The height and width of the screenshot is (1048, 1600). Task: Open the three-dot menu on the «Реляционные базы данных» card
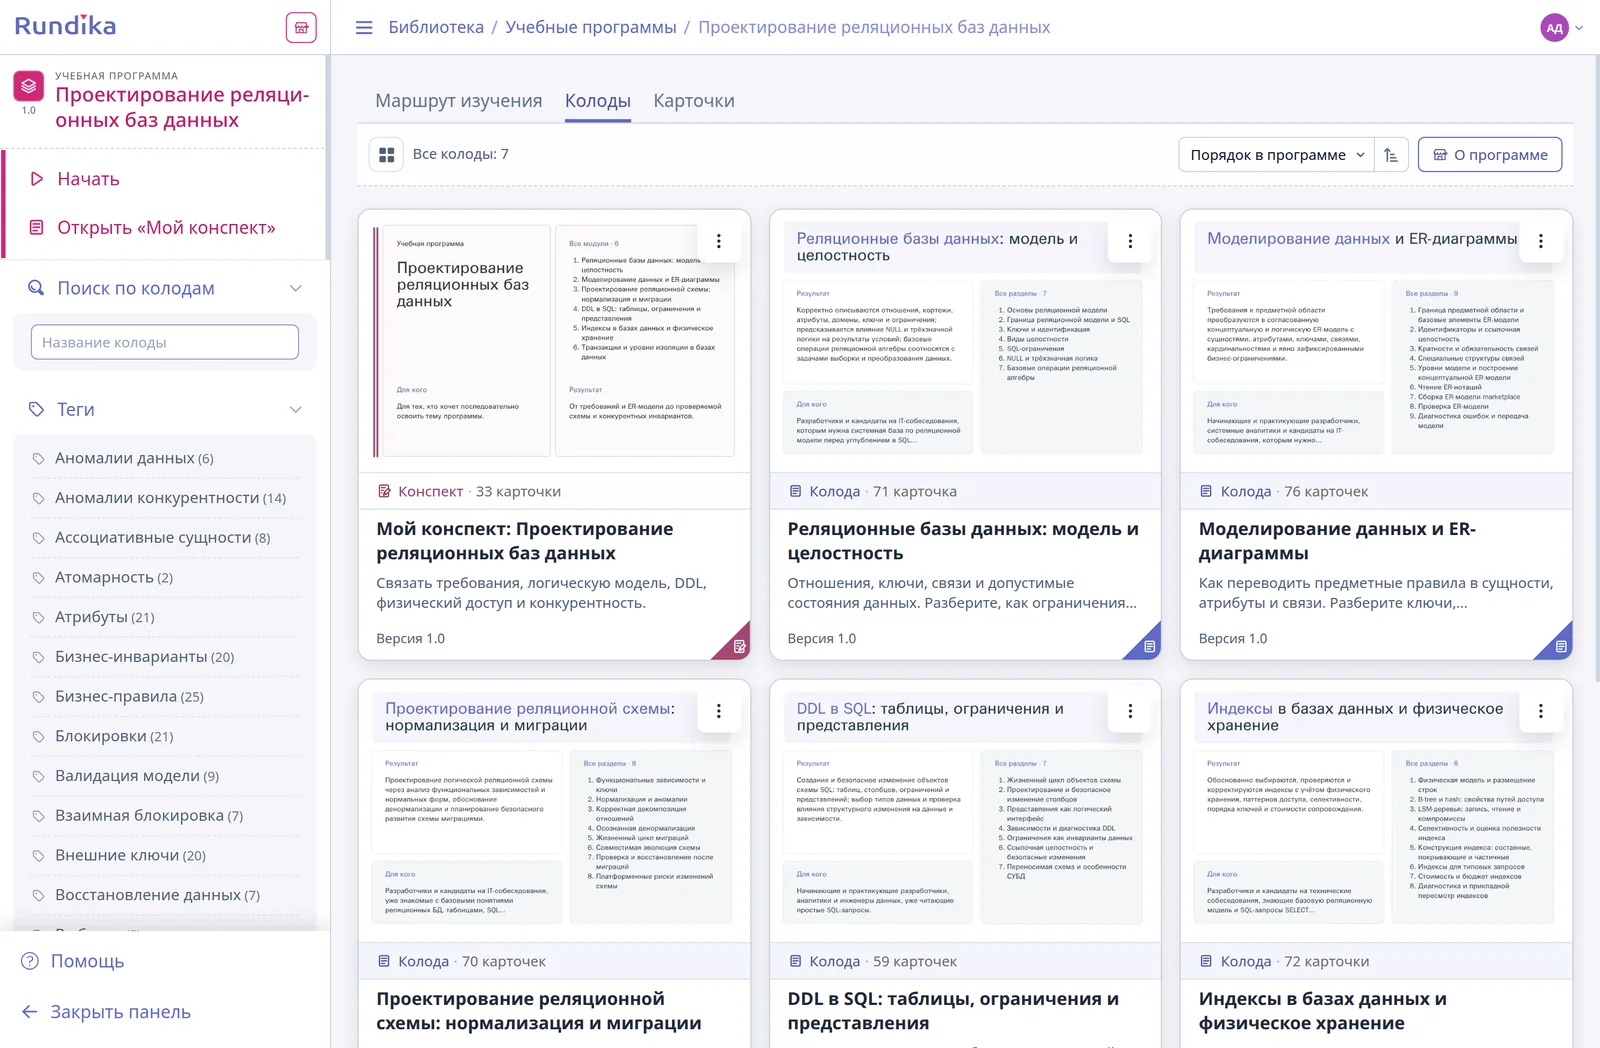point(1130,241)
